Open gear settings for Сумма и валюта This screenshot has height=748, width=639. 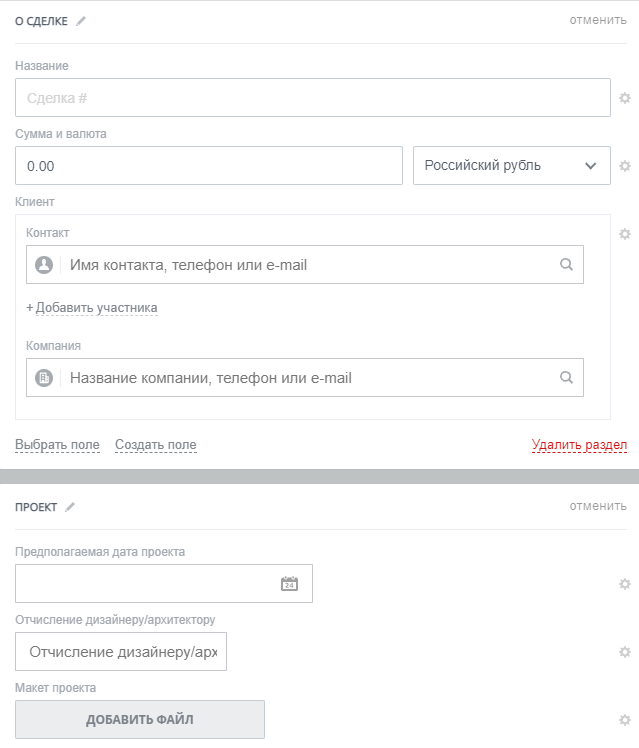[x=625, y=166]
